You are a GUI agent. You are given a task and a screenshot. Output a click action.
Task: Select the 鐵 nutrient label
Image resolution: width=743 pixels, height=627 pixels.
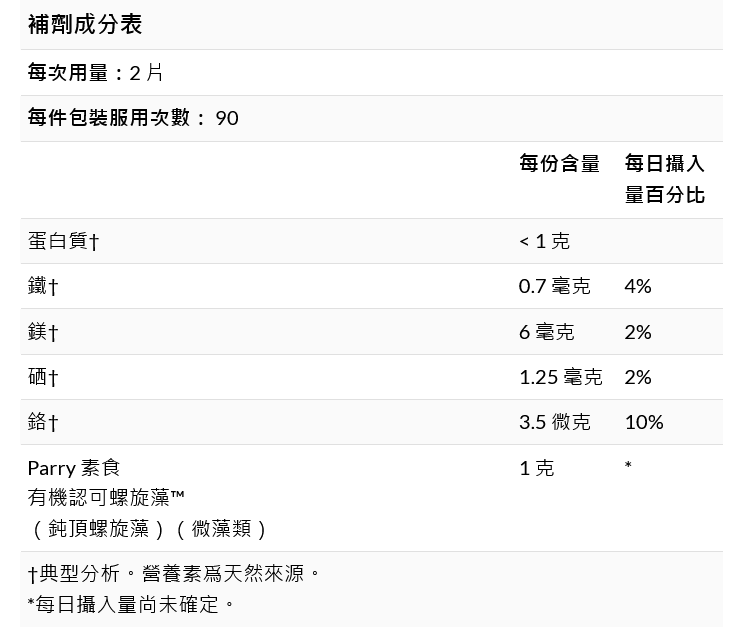pos(43,286)
